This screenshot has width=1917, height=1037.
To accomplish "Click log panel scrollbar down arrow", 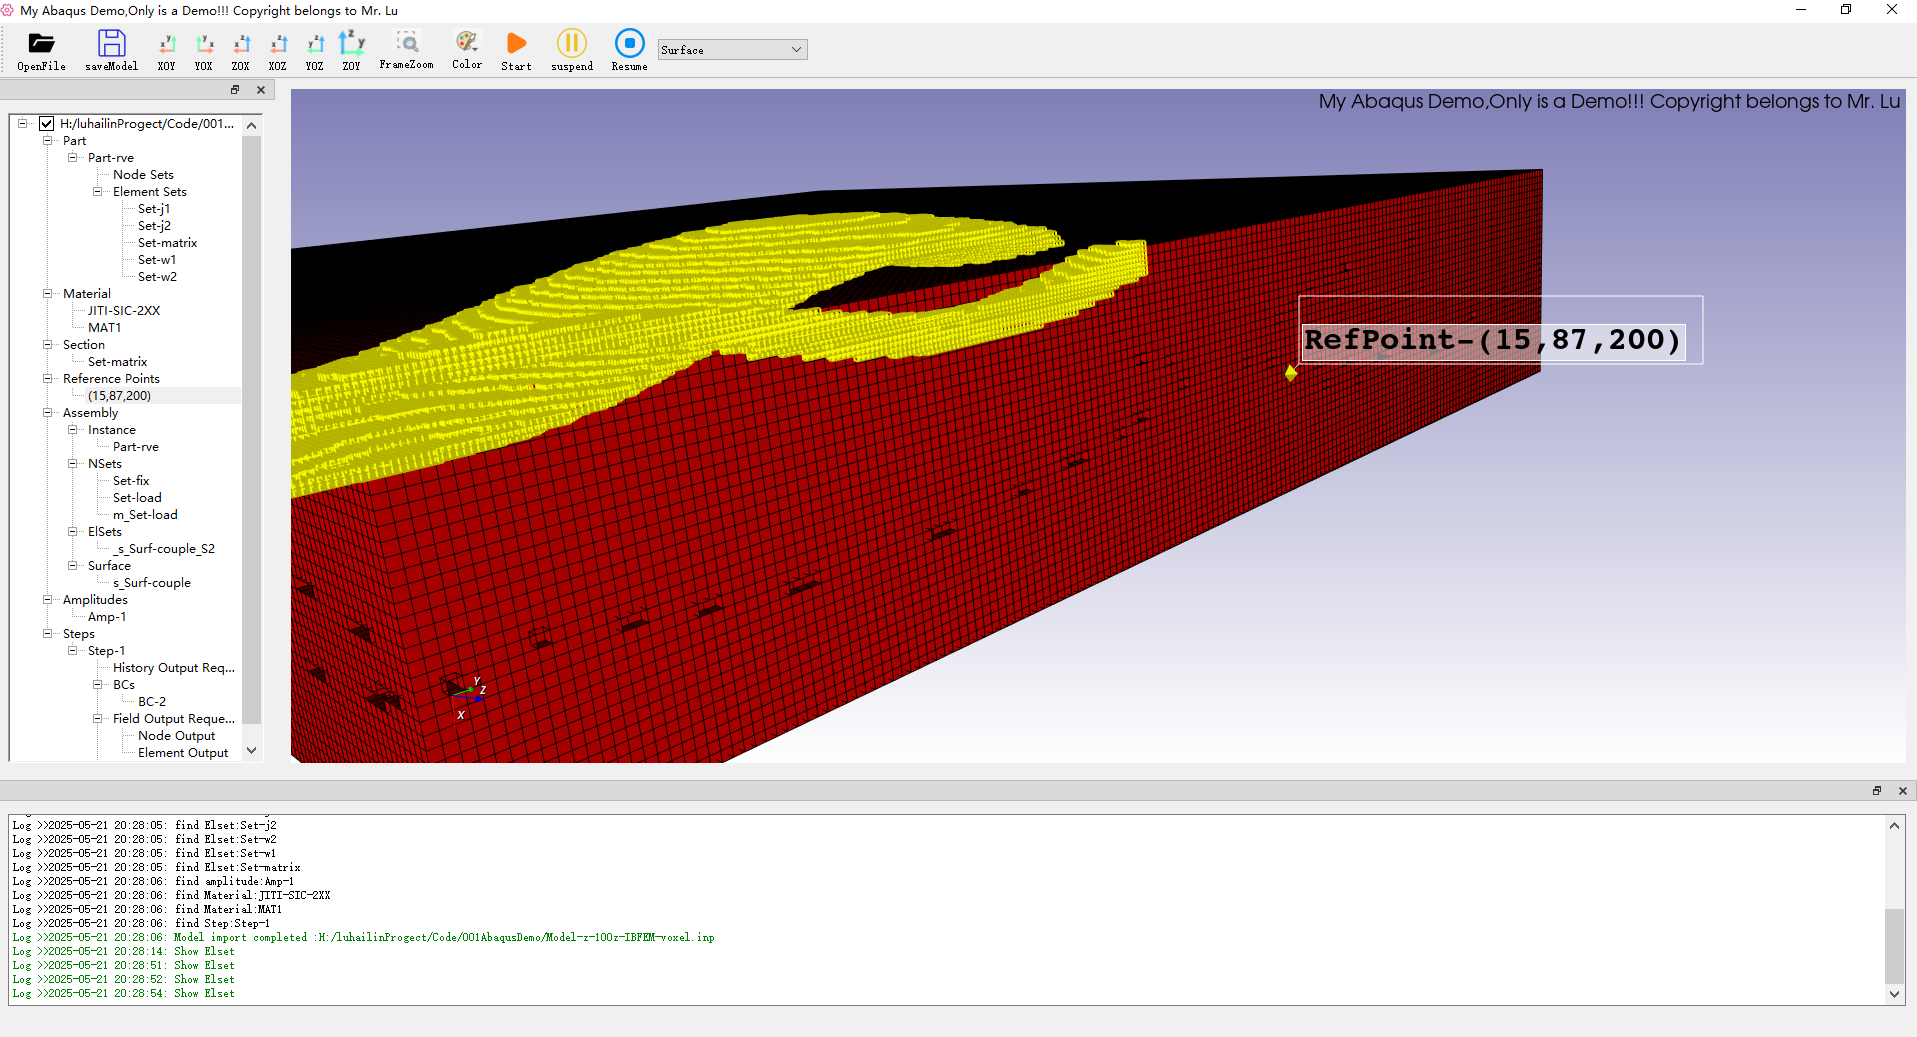I will point(1894,994).
